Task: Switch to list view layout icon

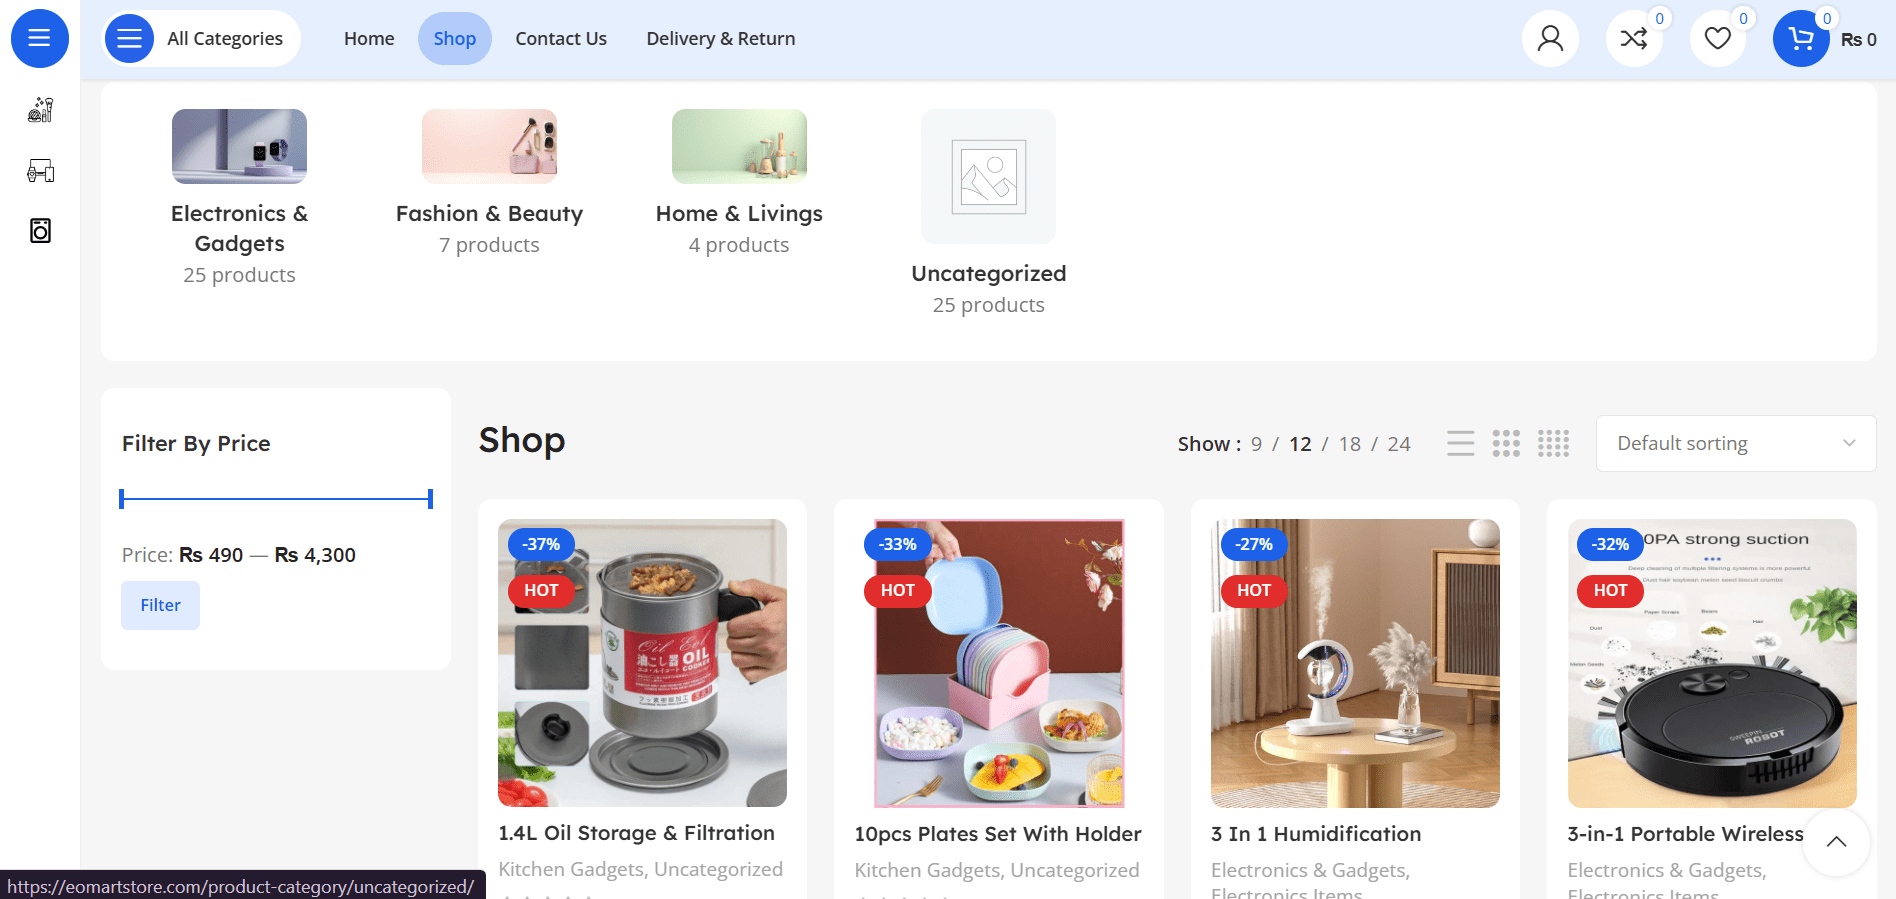Action: 1460,443
